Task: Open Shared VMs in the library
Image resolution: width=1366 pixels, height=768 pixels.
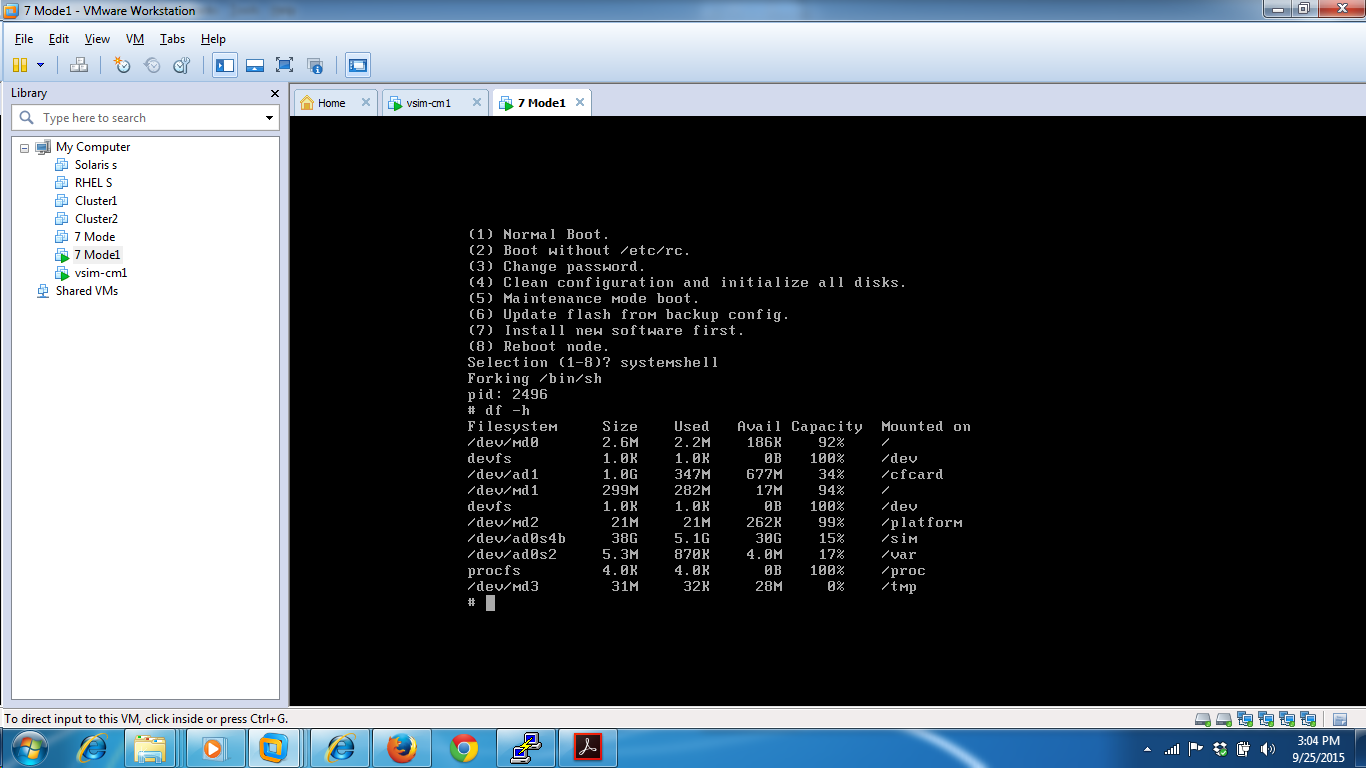Action: tap(87, 291)
